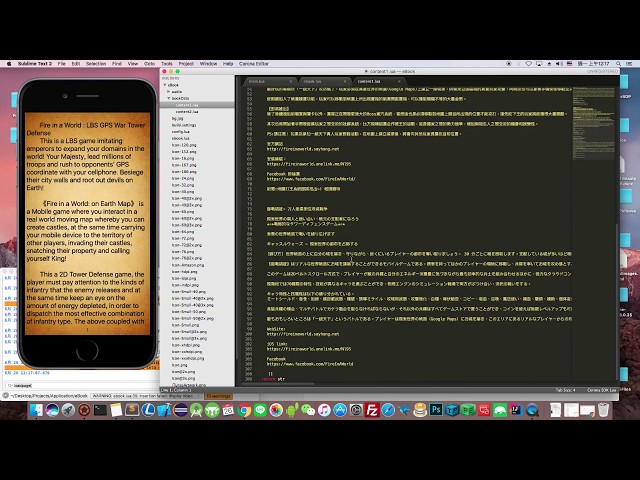The image size is (640, 480).
Task: Open Icon-Small.png in the sidebar
Action: (185, 325)
